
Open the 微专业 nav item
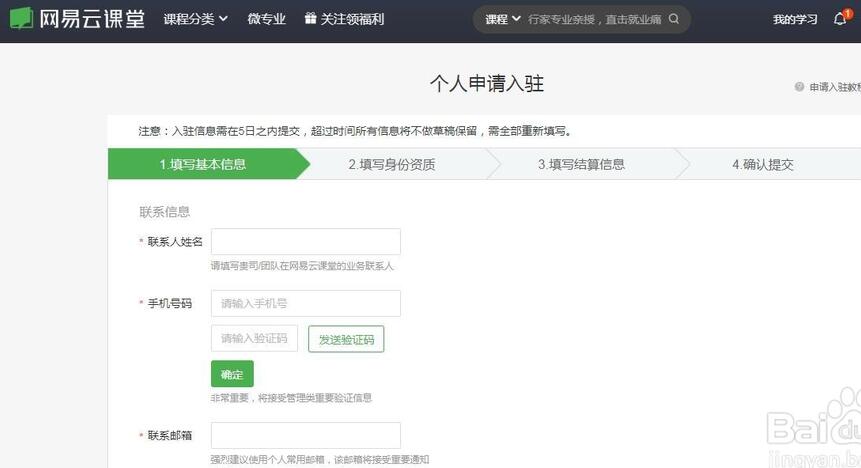click(266, 19)
